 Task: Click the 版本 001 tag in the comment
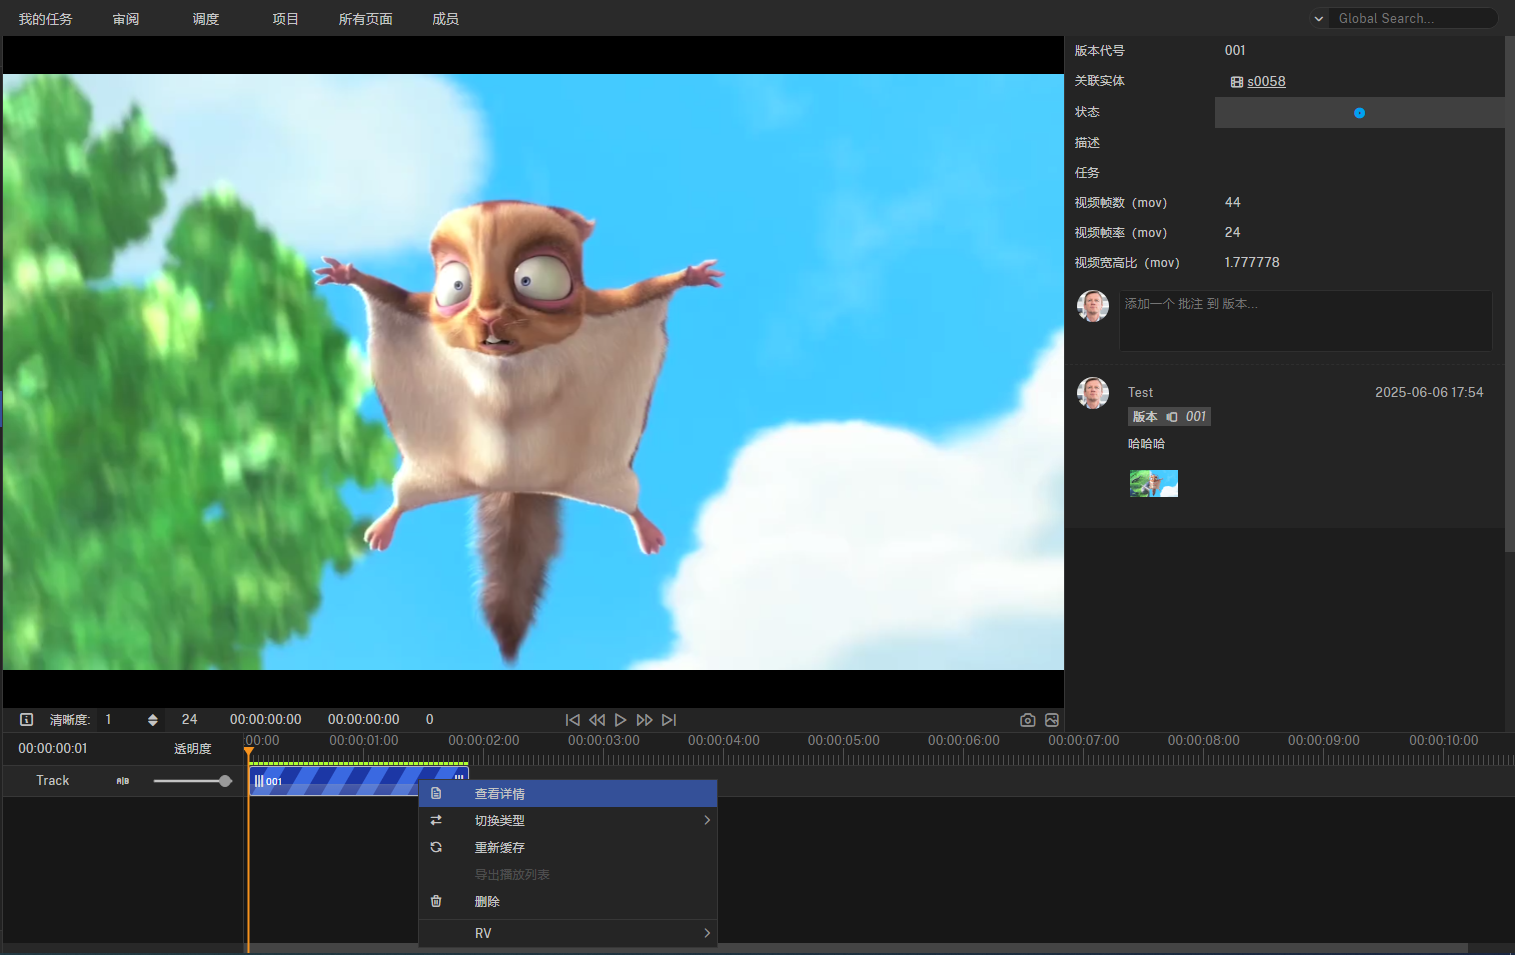click(x=1169, y=417)
